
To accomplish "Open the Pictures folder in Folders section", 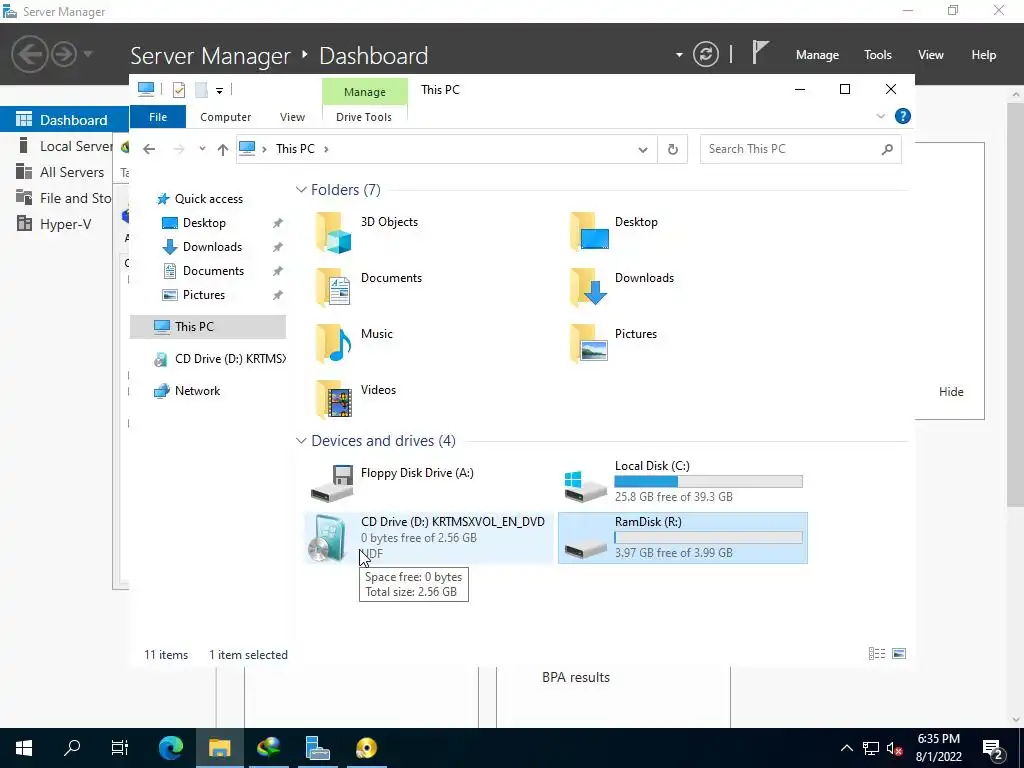I will click(x=614, y=344).
